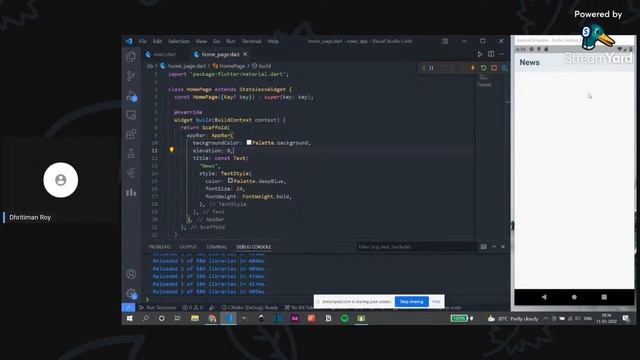Tap the emulator Back navigation button
This screenshot has height=360, width=640.
[x=544, y=297]
